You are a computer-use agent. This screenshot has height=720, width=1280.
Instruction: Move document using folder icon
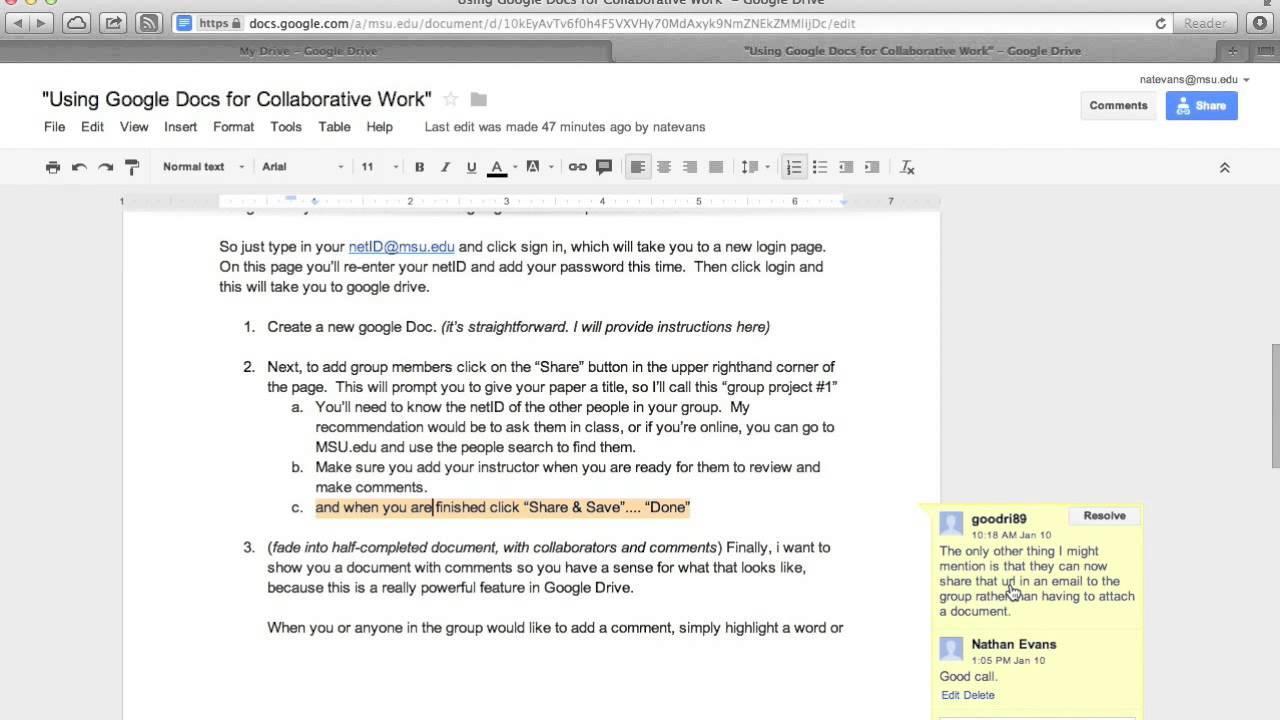(x=478, y=99)
